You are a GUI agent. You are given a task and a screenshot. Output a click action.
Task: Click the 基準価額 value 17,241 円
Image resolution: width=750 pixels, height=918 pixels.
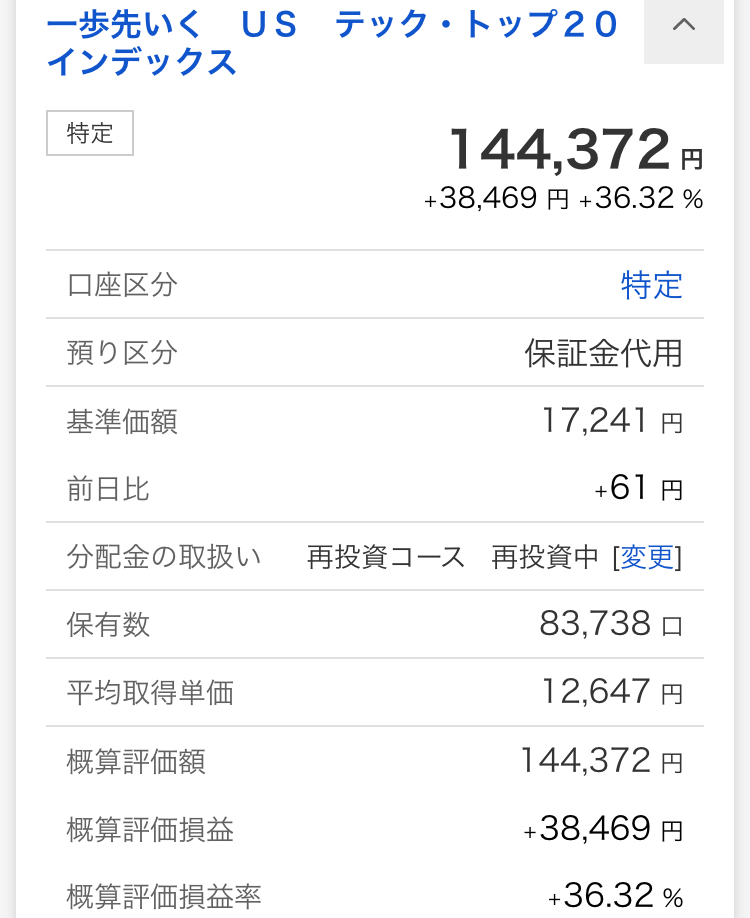[x=611, y=421]
